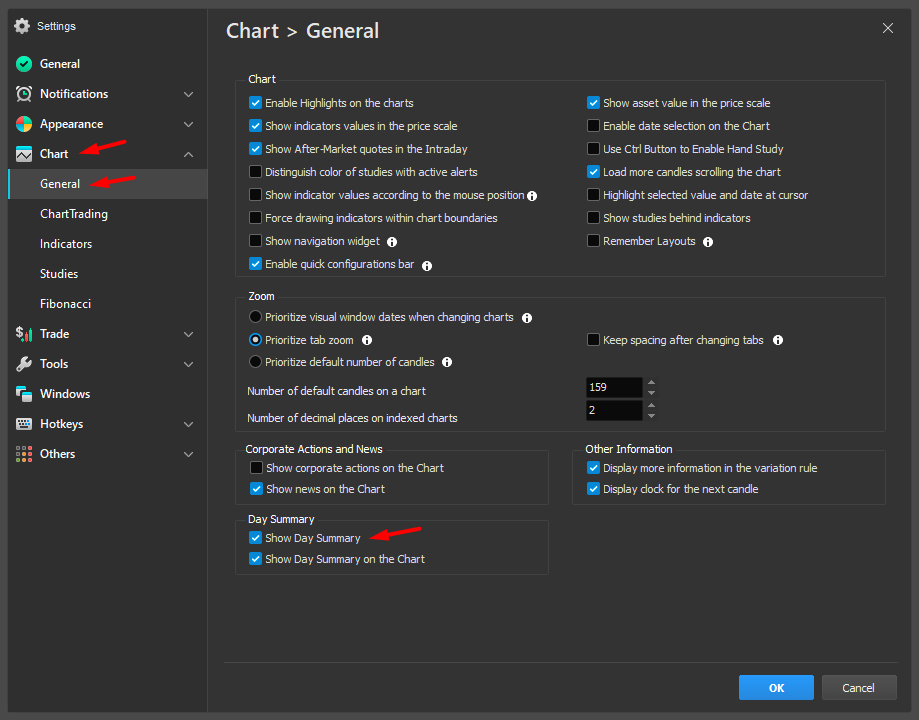Click the Windows overlapping panels icon
The height and width of the screenshot is (720, 919).
click(x=24, y=394)
